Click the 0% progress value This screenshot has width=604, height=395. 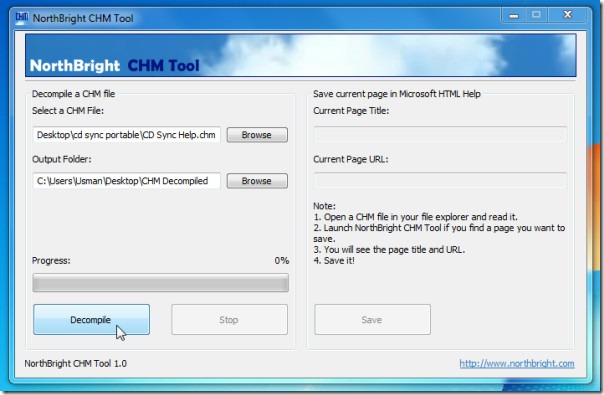tap(282, 261)
